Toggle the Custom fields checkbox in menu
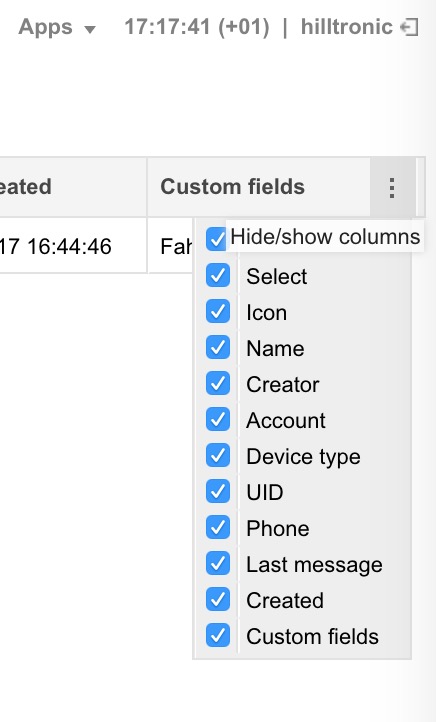 click(x=218, y=635)
